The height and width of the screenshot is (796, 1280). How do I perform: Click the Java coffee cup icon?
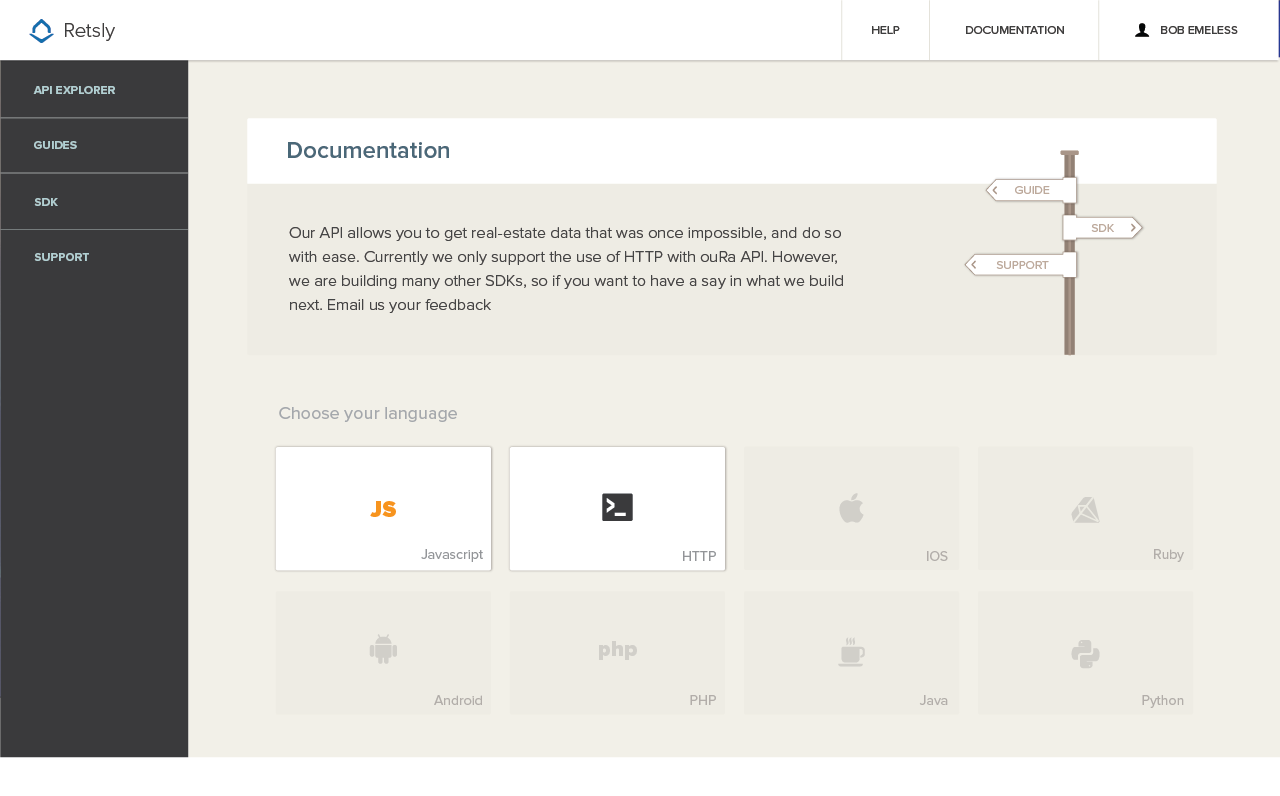[x=851, y=651]
